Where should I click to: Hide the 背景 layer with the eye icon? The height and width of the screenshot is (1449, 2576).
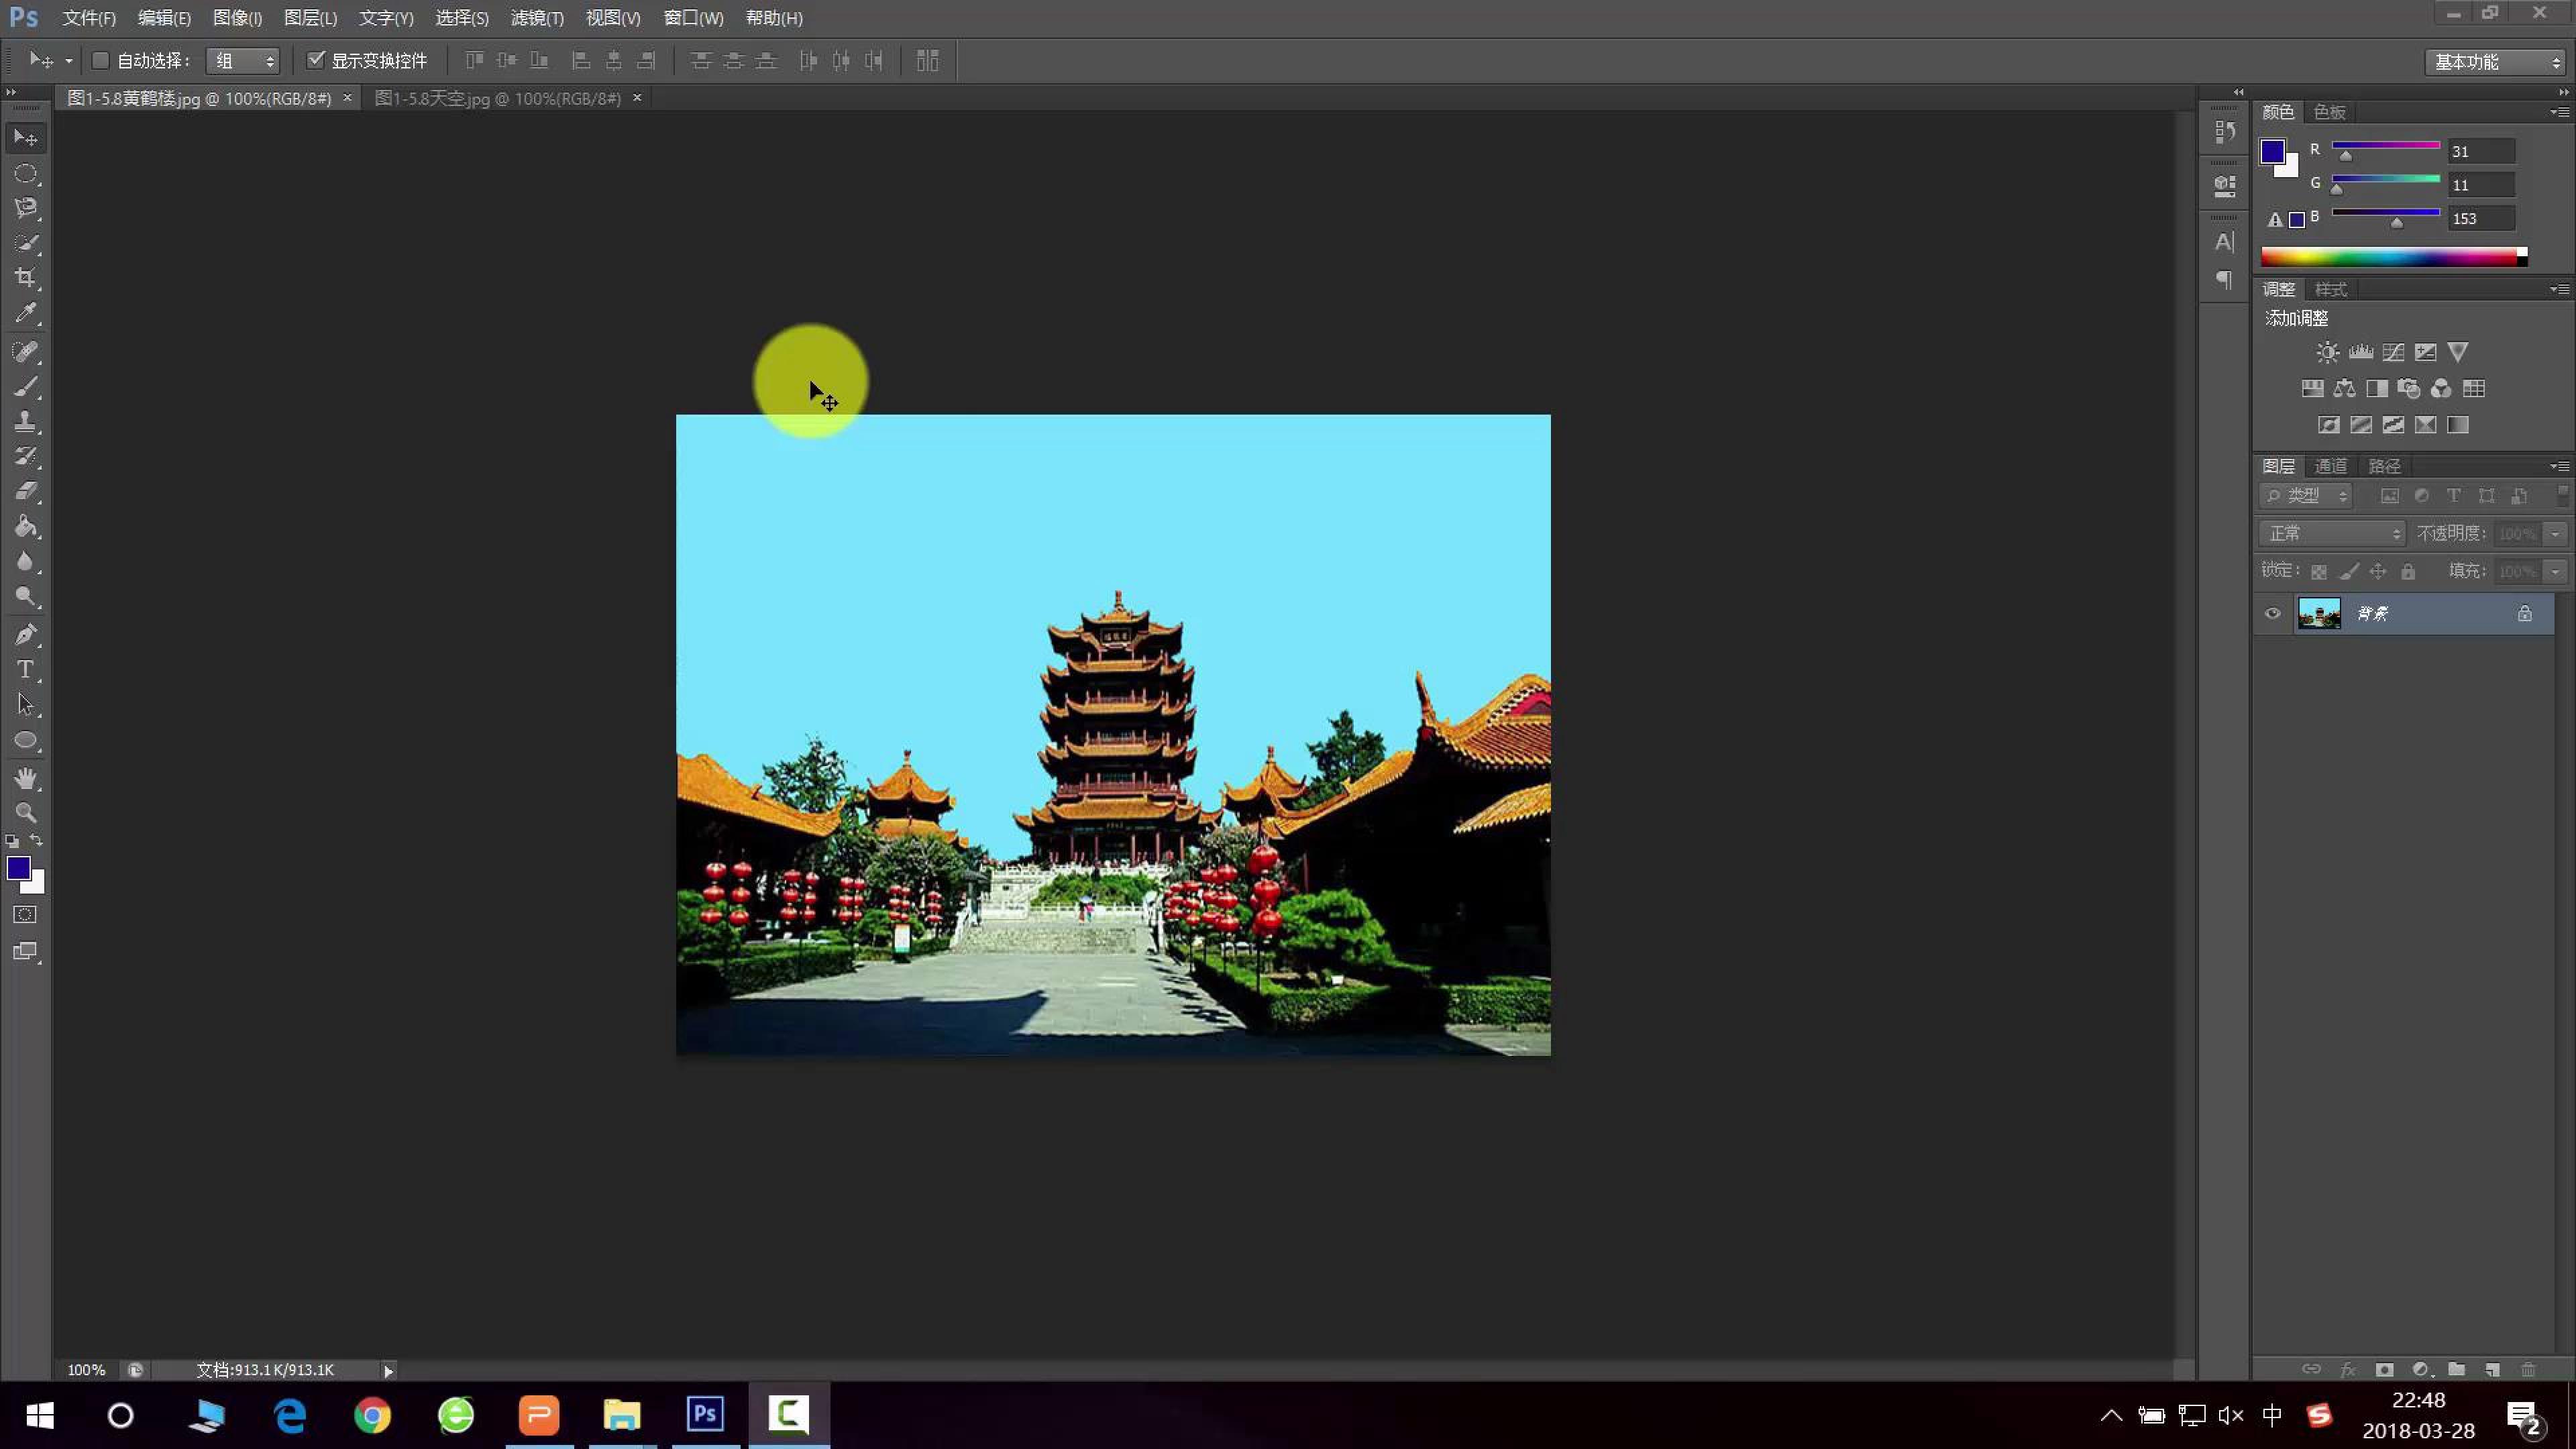(2272, 613)
